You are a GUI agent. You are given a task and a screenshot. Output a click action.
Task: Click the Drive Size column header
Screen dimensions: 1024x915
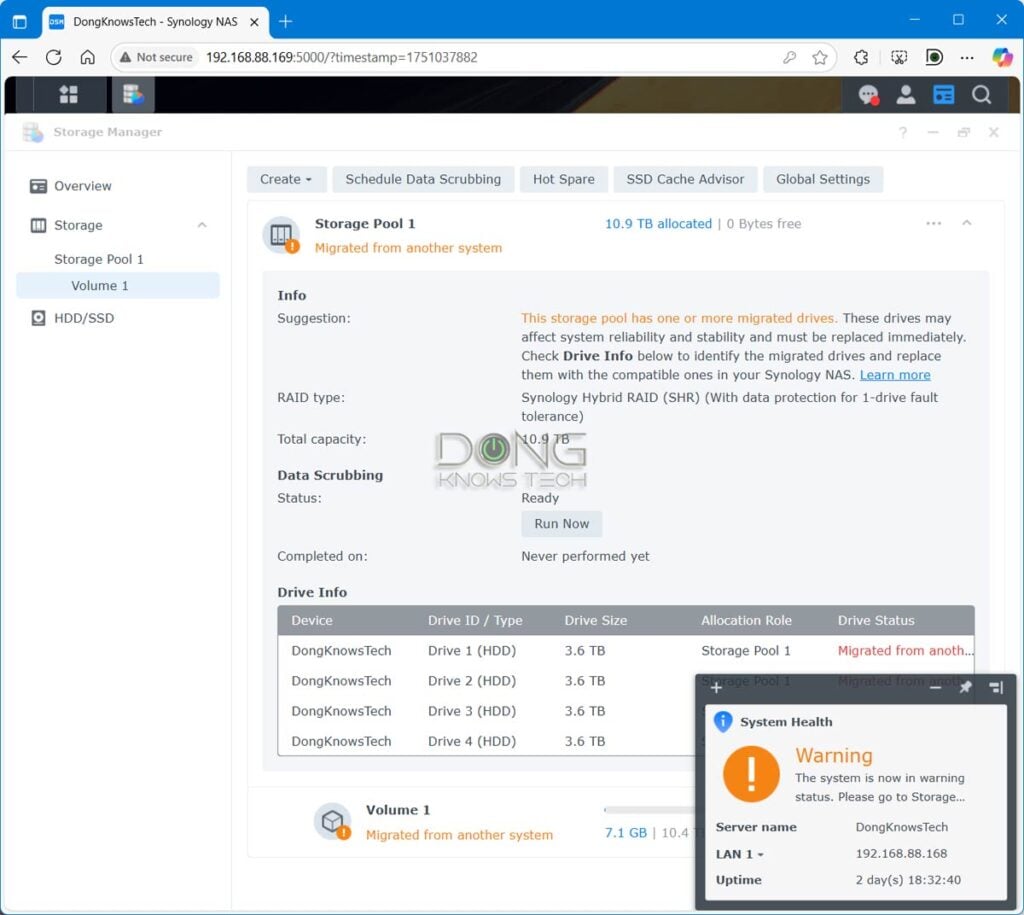tap(596, 620)
